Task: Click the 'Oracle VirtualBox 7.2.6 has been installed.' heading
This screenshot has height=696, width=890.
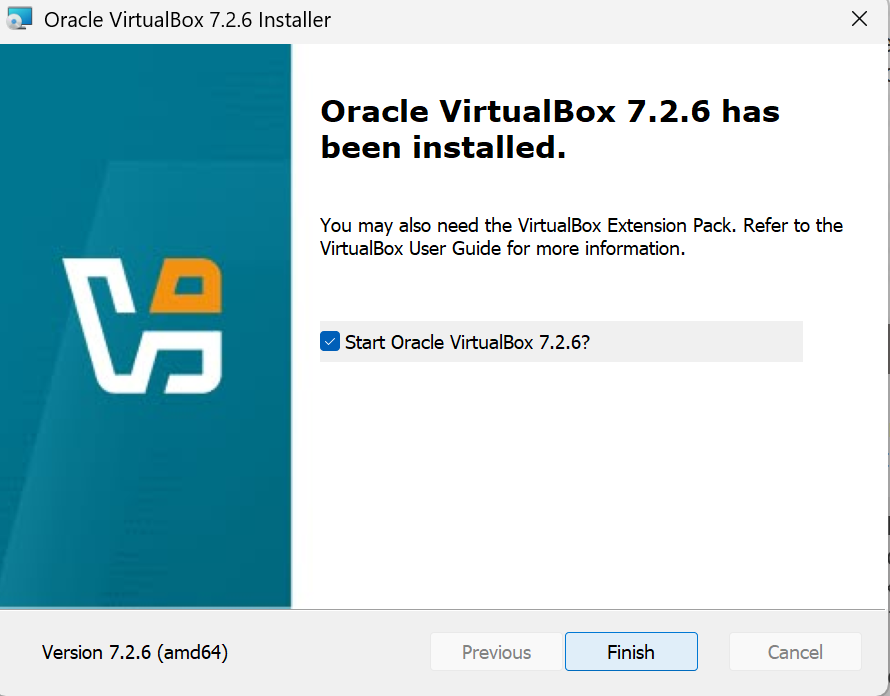Action: (549, 129)
